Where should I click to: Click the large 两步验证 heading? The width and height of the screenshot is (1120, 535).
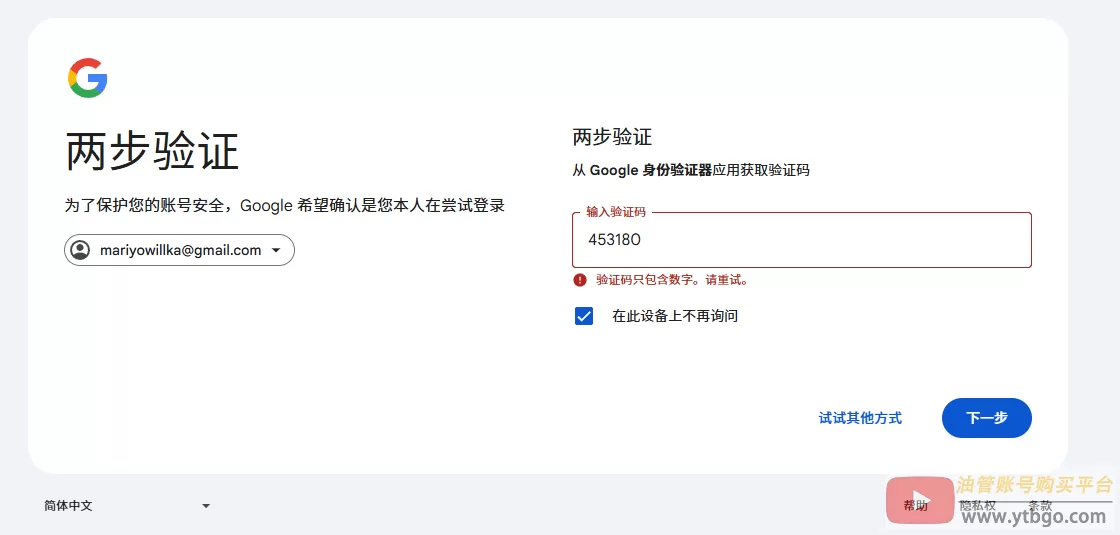coord(151,151)
